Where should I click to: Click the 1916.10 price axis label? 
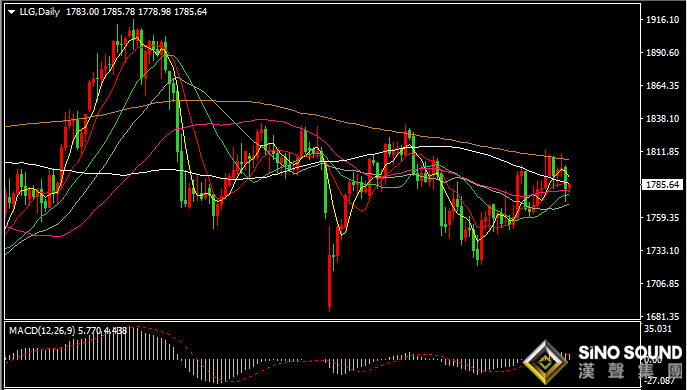[662, 20]
